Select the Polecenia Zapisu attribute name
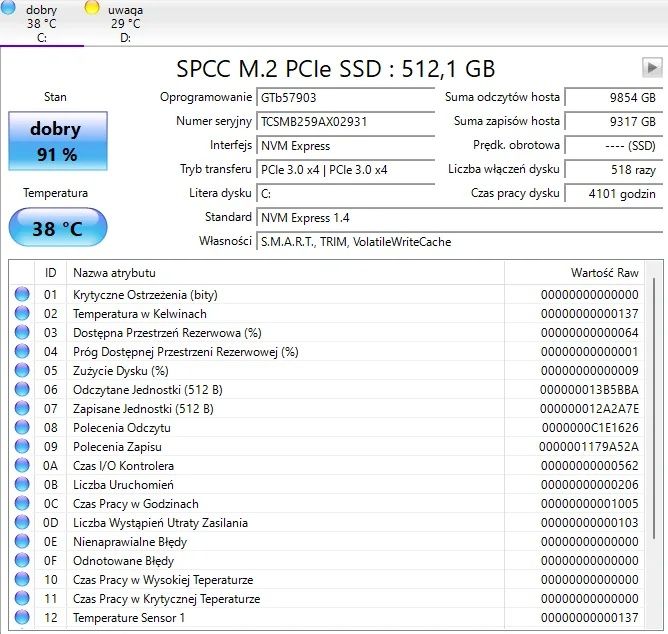668x634 pixels. [117, 447]
